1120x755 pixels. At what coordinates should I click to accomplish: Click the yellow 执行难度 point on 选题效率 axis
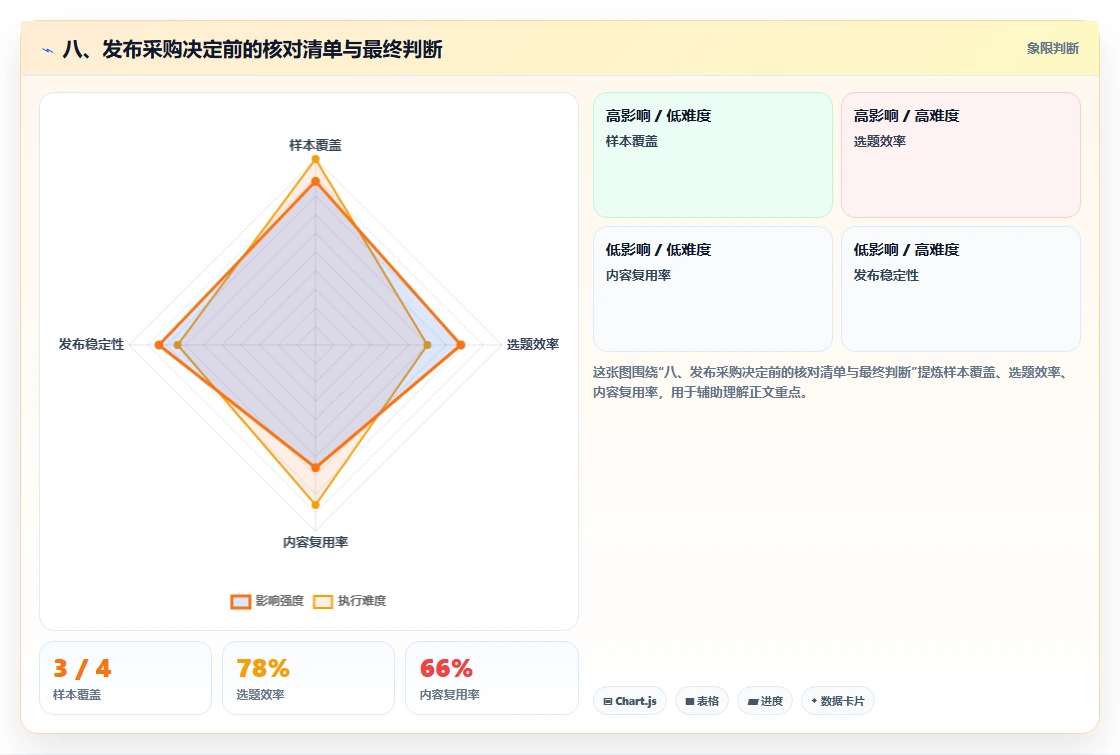(x=427, y=345)
